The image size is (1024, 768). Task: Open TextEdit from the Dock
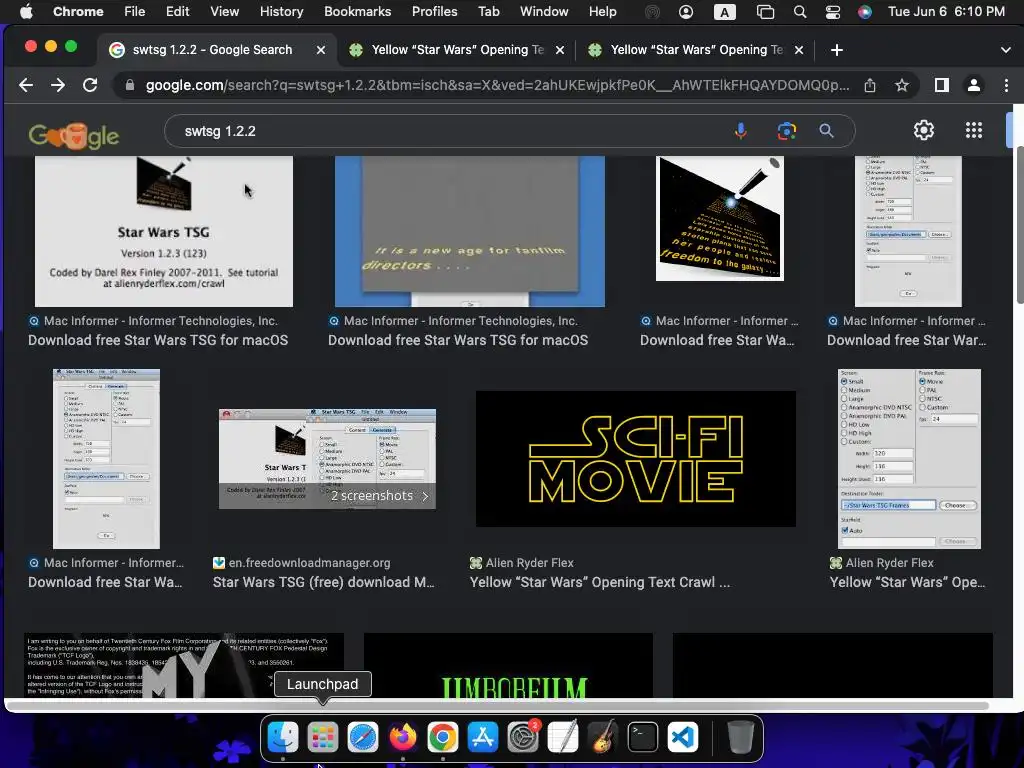click(563, 737)
